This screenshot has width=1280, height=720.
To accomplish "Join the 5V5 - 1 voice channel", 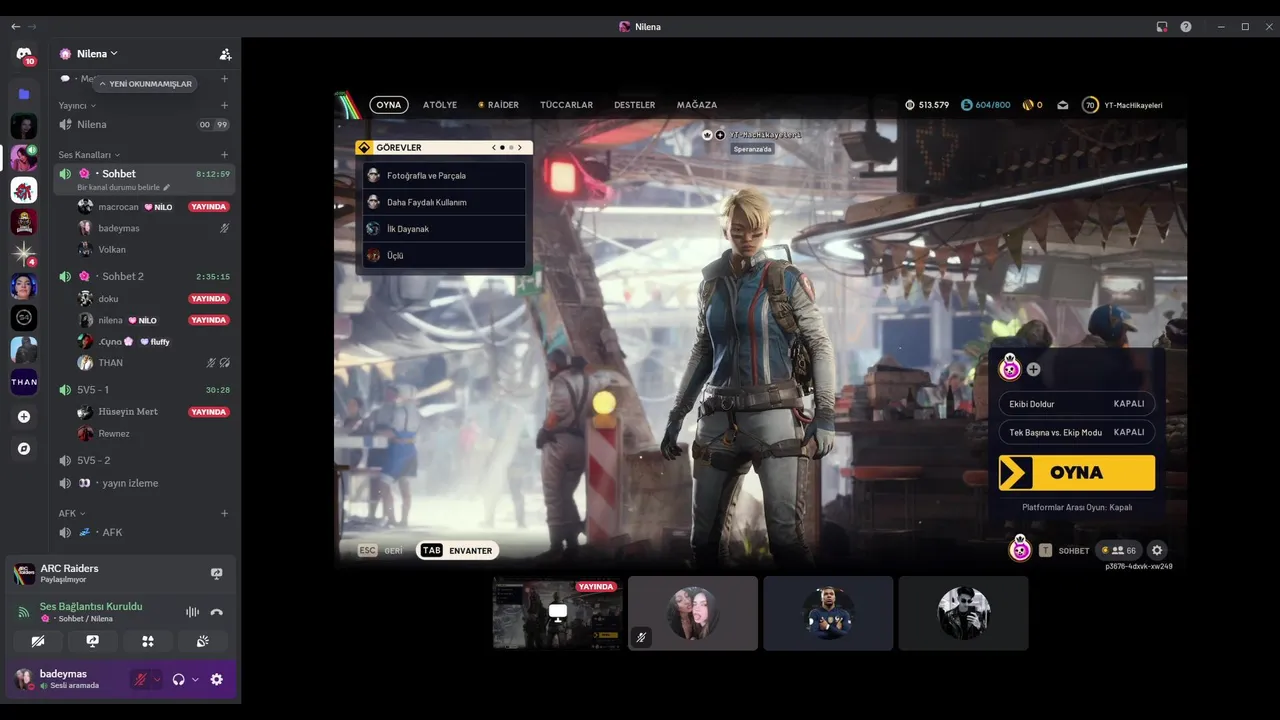I will tap(145, 390).
